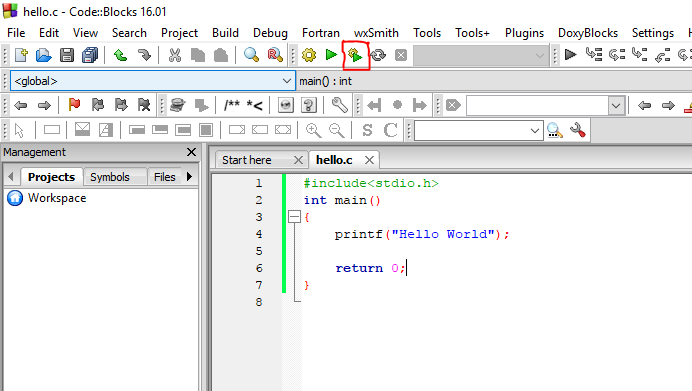The image size is (692, 391).
Task: Close the Management panel
Action: click(x=191, y=152)
